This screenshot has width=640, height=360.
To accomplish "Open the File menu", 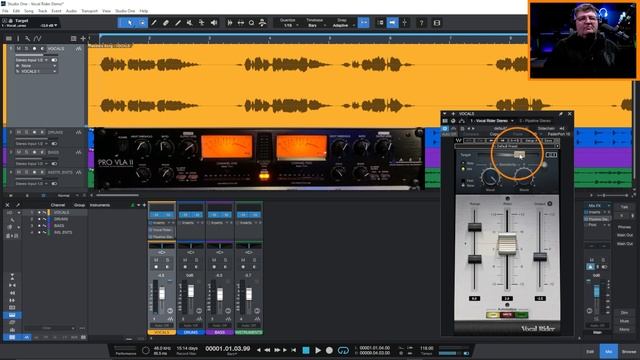I will (x=5, y=11).
